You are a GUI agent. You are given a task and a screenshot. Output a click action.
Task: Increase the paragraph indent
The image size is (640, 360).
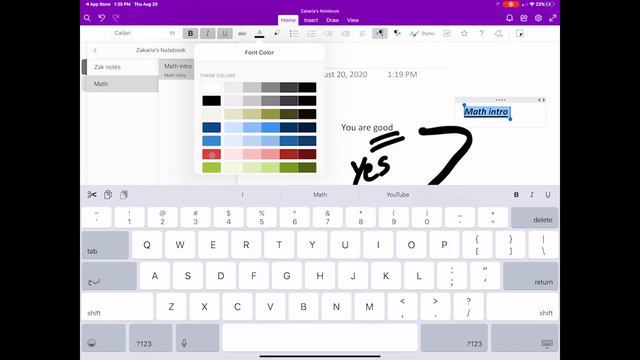[345, 34]
